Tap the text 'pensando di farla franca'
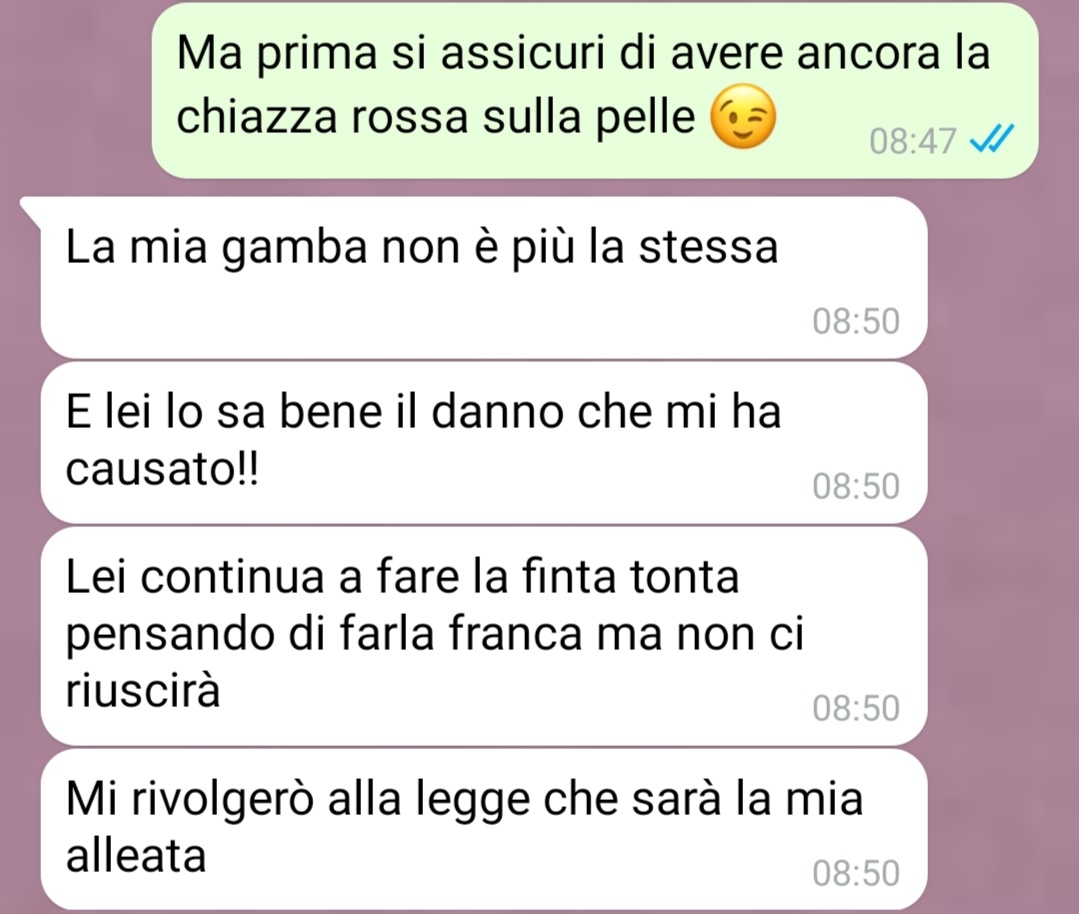The height and width of the screenshot is (914, 1079). (x=325, y=634)
